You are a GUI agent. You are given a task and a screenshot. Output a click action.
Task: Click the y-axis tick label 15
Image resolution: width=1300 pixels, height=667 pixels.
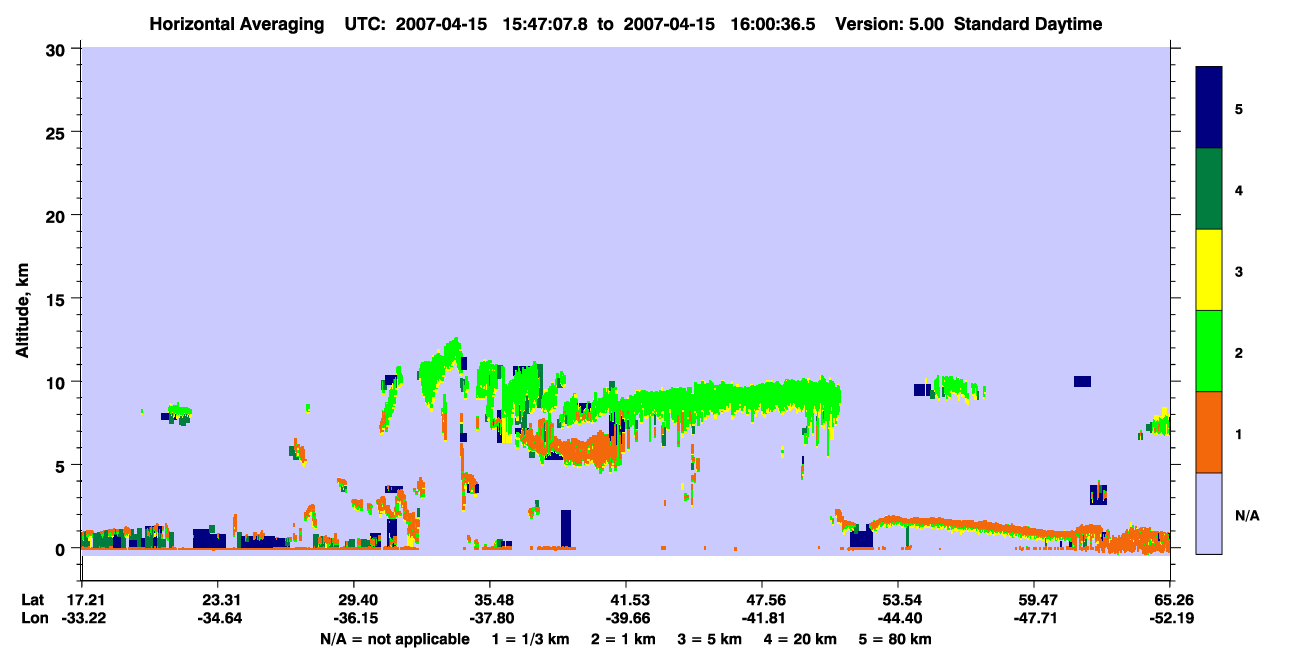[58, 299]
